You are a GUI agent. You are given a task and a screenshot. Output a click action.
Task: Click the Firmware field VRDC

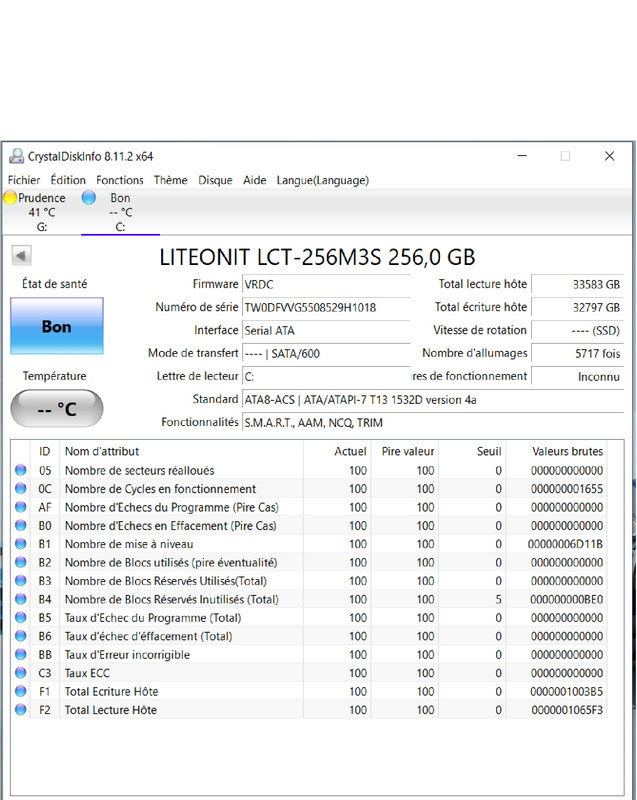point(326,284)
